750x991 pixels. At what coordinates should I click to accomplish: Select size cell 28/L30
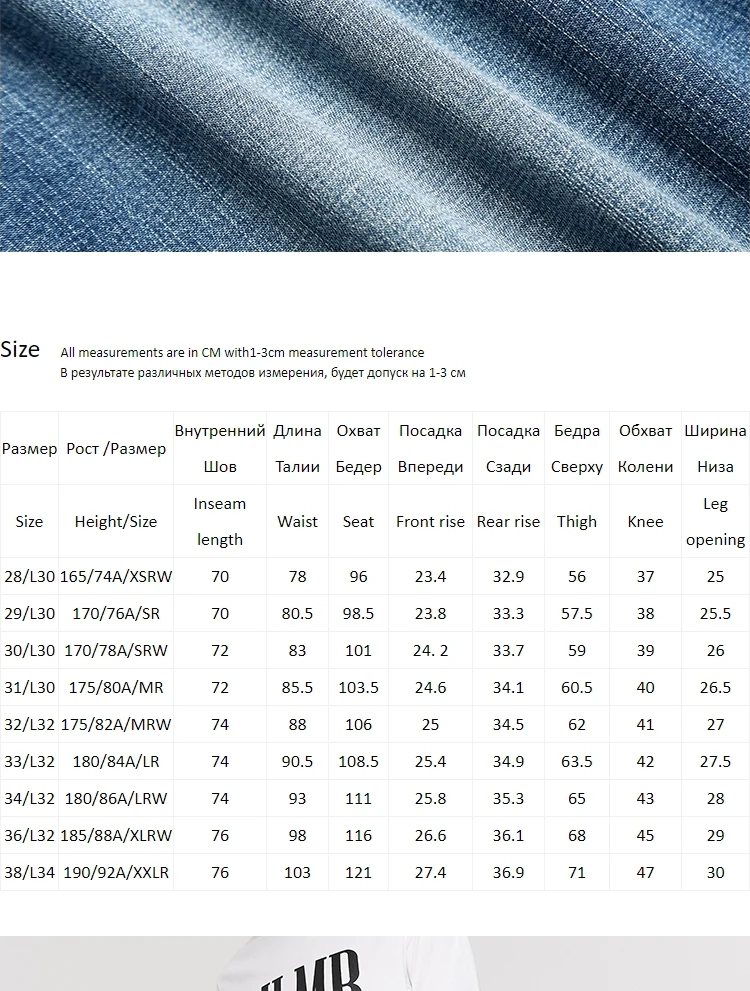(x=29, y=576)
